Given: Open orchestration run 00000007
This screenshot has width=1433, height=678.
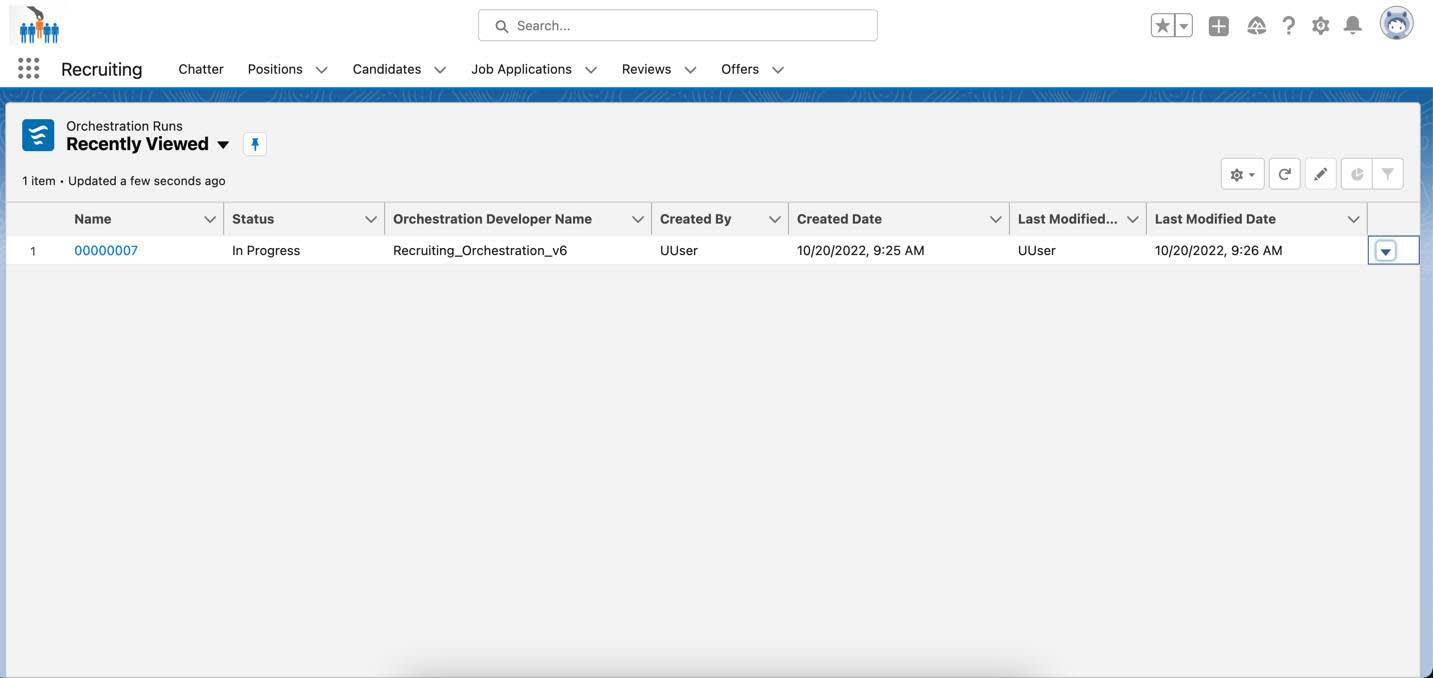Looking at the screenshot, I should coord(106,250).
